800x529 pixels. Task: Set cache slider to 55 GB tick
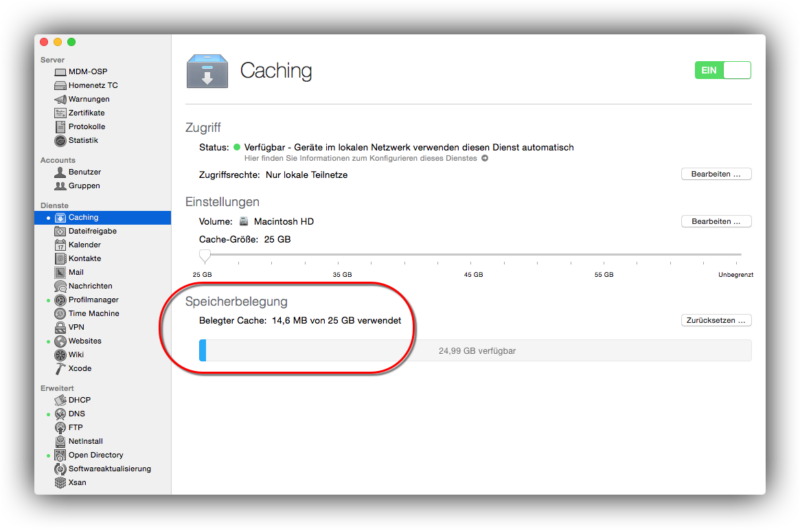(x=604, y=263)
